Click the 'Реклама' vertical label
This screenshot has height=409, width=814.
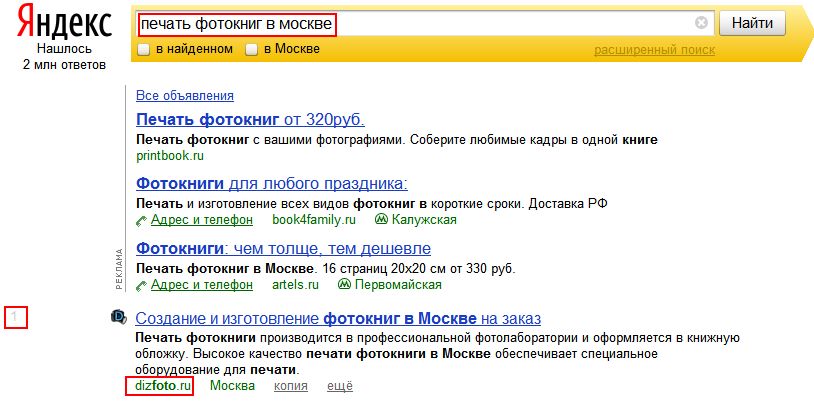click(x=119, y=268)
